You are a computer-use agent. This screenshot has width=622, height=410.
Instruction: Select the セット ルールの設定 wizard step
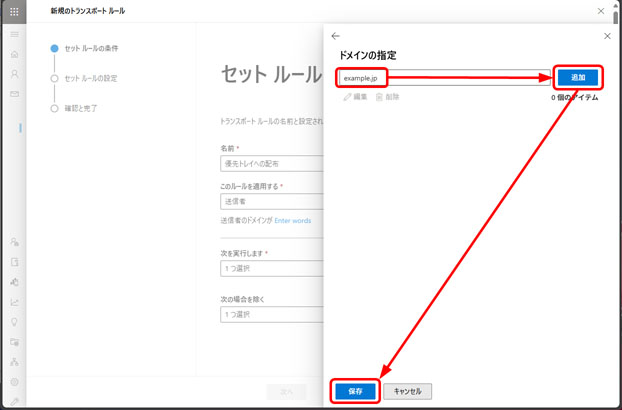tap(84, 78)
